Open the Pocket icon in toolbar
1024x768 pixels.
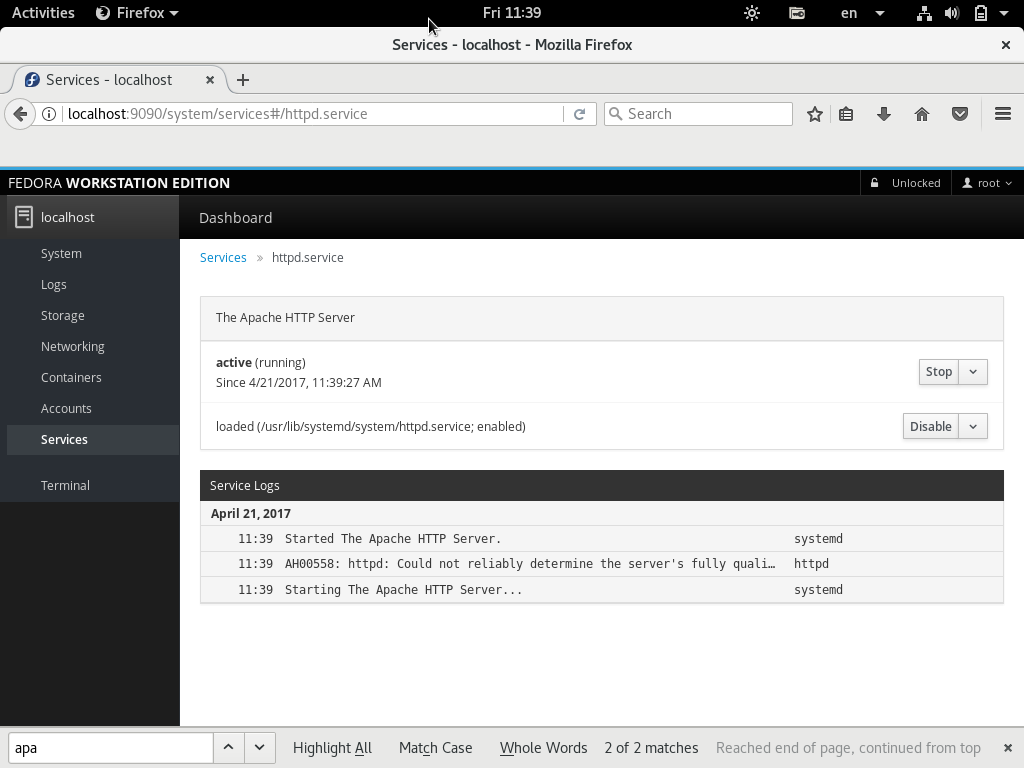click(x=959, y=114)
